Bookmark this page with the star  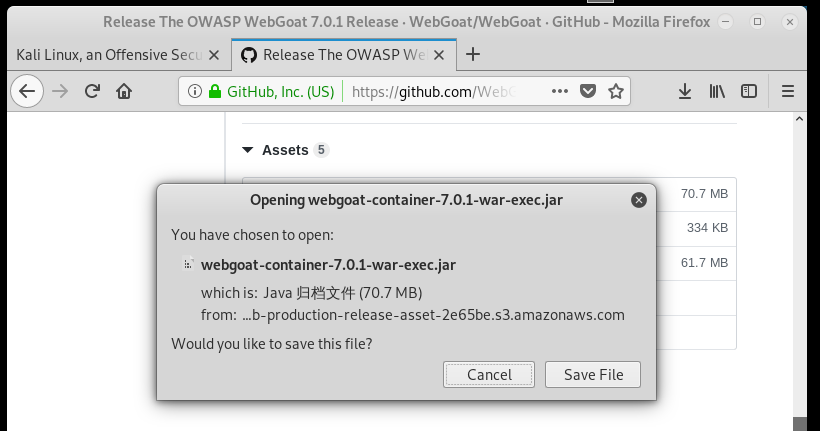[616, 92]
